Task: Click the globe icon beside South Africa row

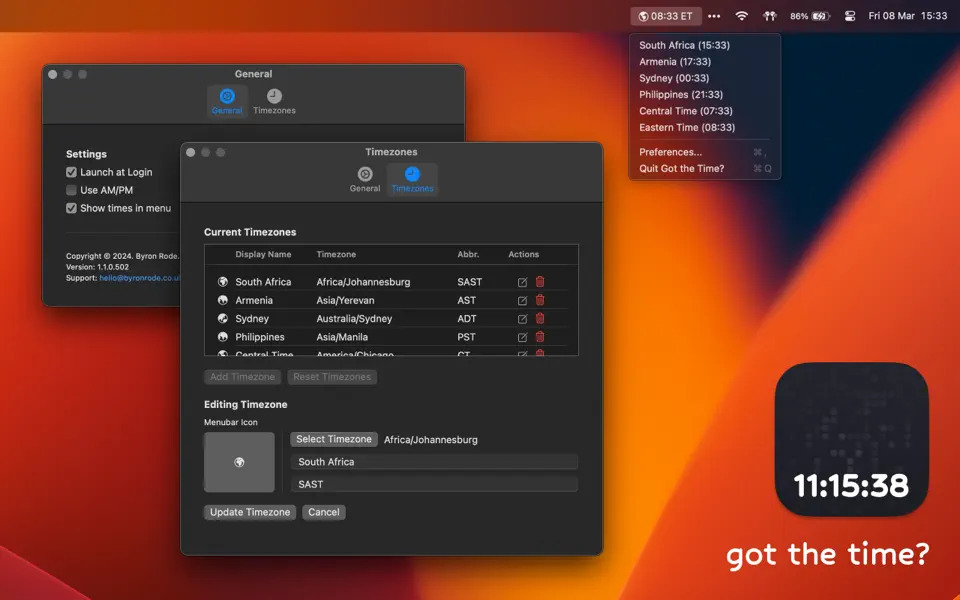Action: click(x=223, y=282)
